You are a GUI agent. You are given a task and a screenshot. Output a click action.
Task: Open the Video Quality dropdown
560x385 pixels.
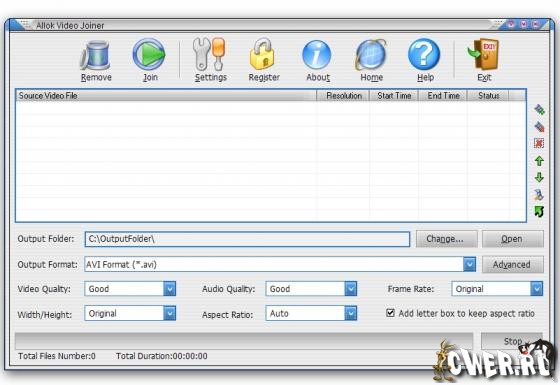170,289
